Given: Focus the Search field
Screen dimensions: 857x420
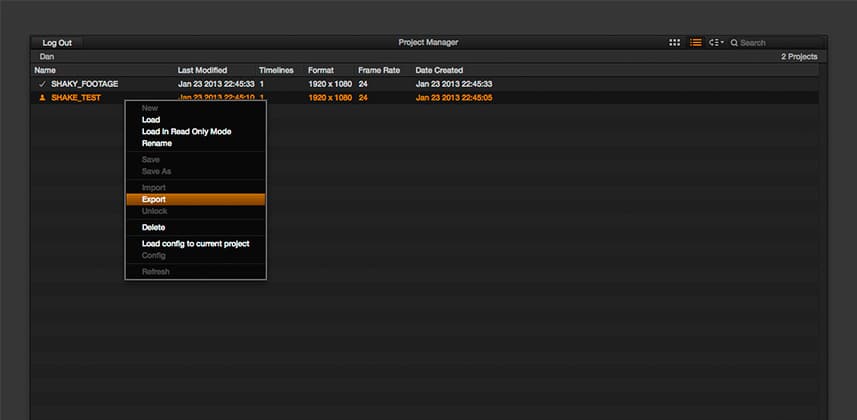Looking at the screenshot, I should 780,43.
